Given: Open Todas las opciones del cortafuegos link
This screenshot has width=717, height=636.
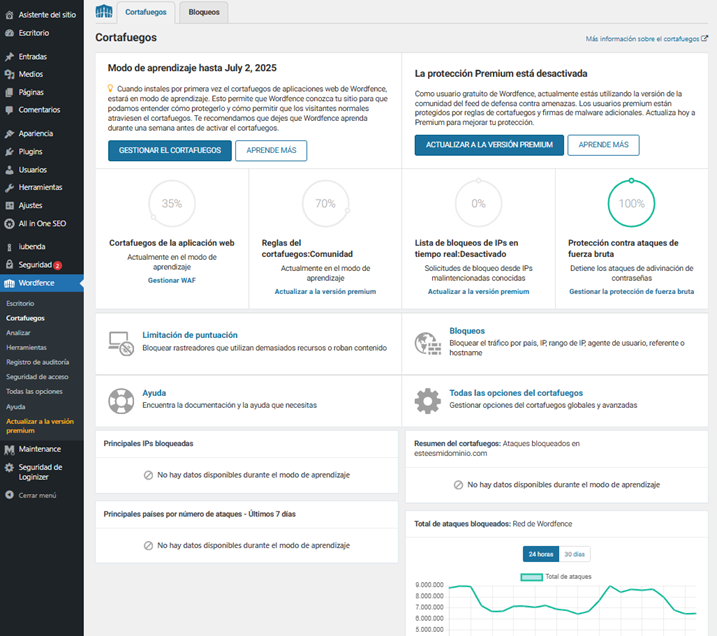Looking at the screenshot, I should click(516, 393).
